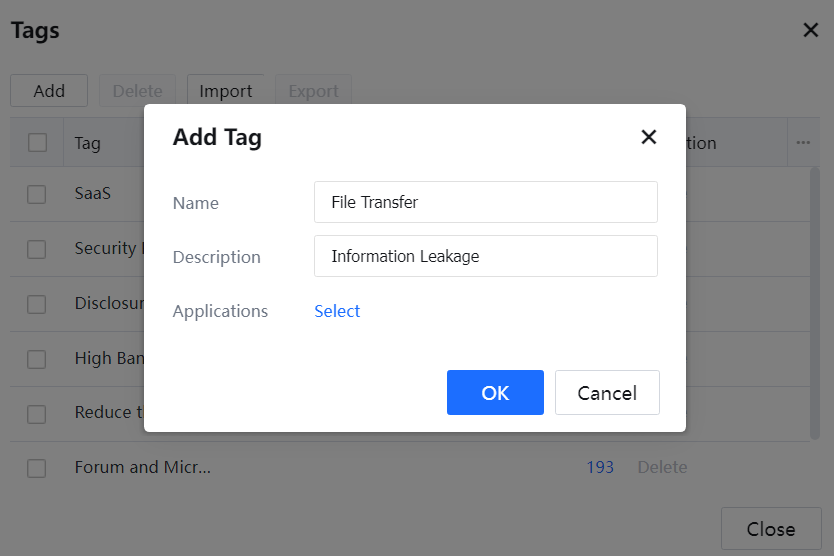Check the Forum and Micr... row checkbox

(x=37, y=467)
